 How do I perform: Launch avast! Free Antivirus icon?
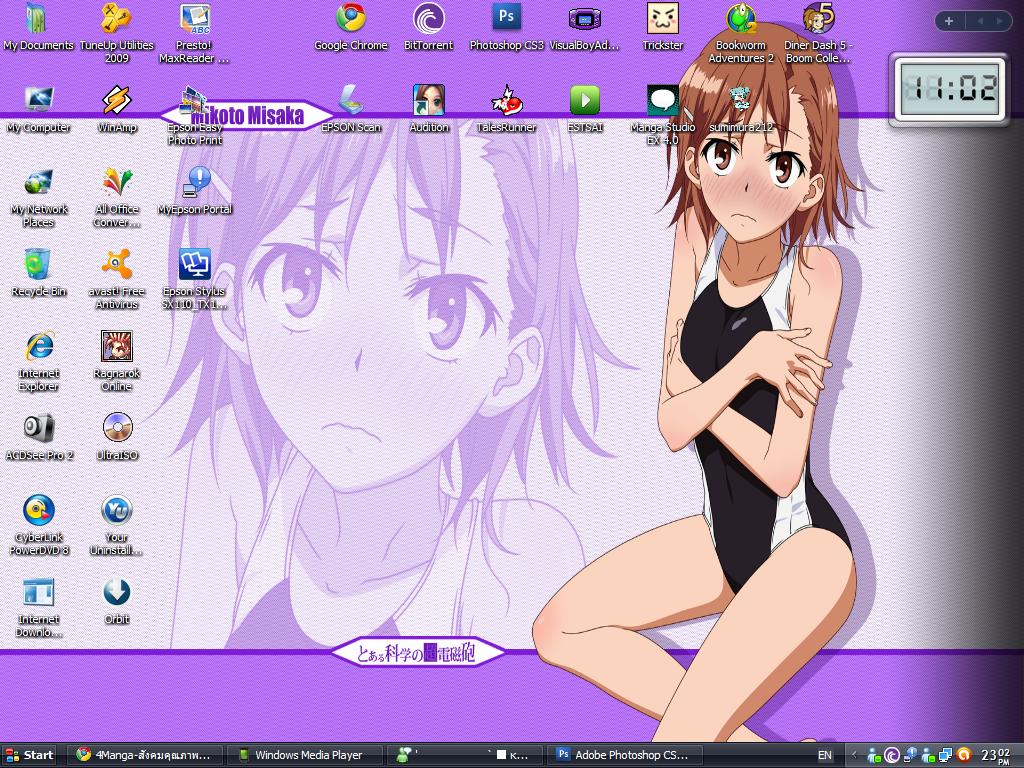pyautogui.click(x=117, y=280)
